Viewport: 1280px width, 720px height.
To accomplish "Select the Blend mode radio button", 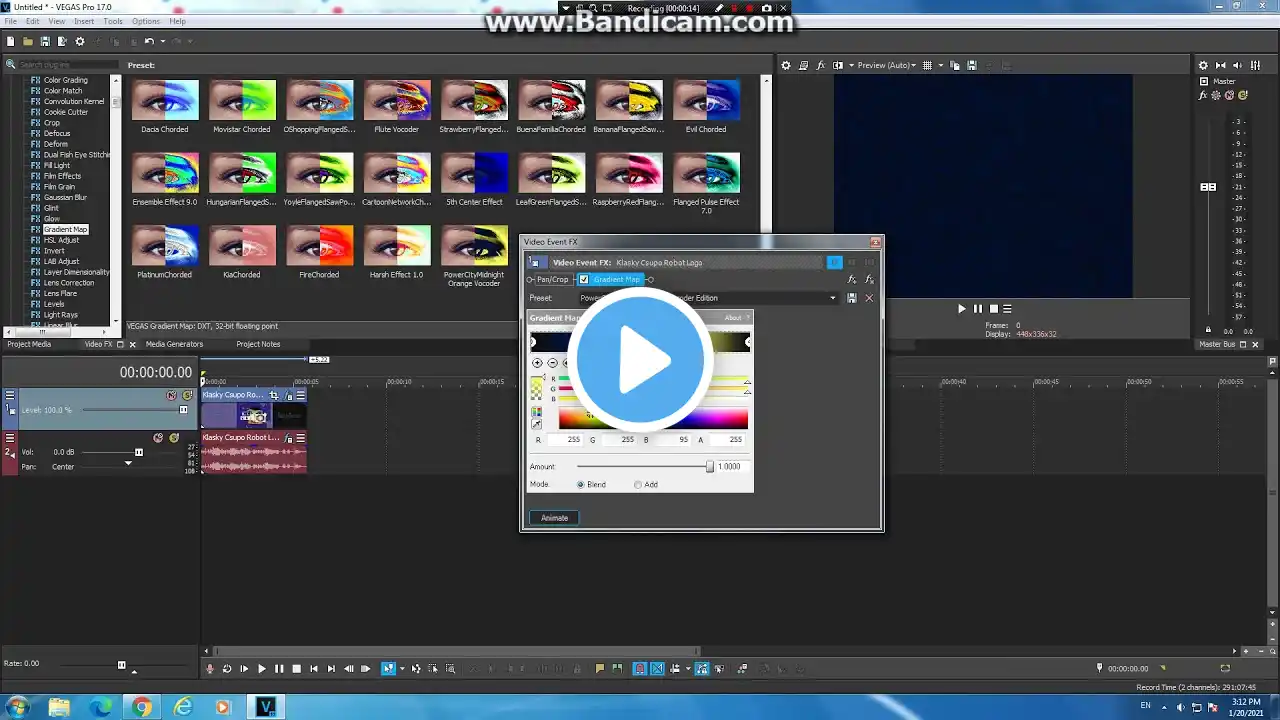I will pyautogui.click(x=581, y=485).
